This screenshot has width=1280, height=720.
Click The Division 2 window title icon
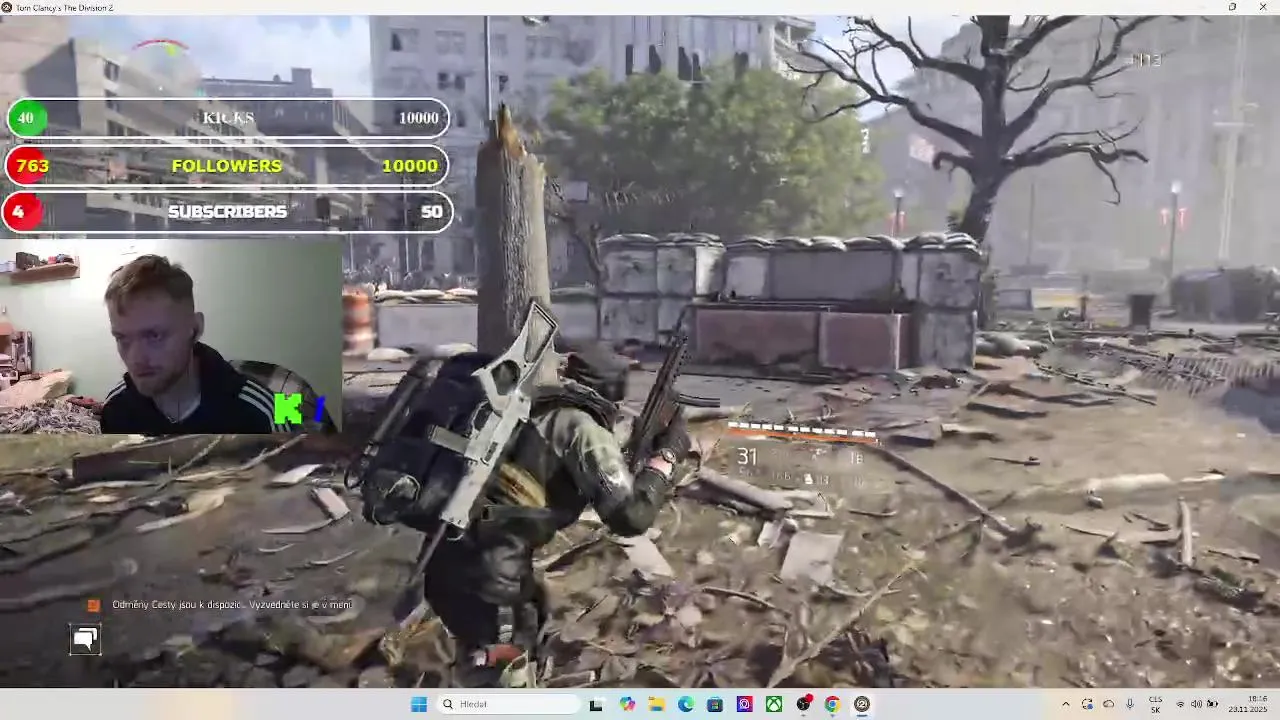(x=7, y=7)
